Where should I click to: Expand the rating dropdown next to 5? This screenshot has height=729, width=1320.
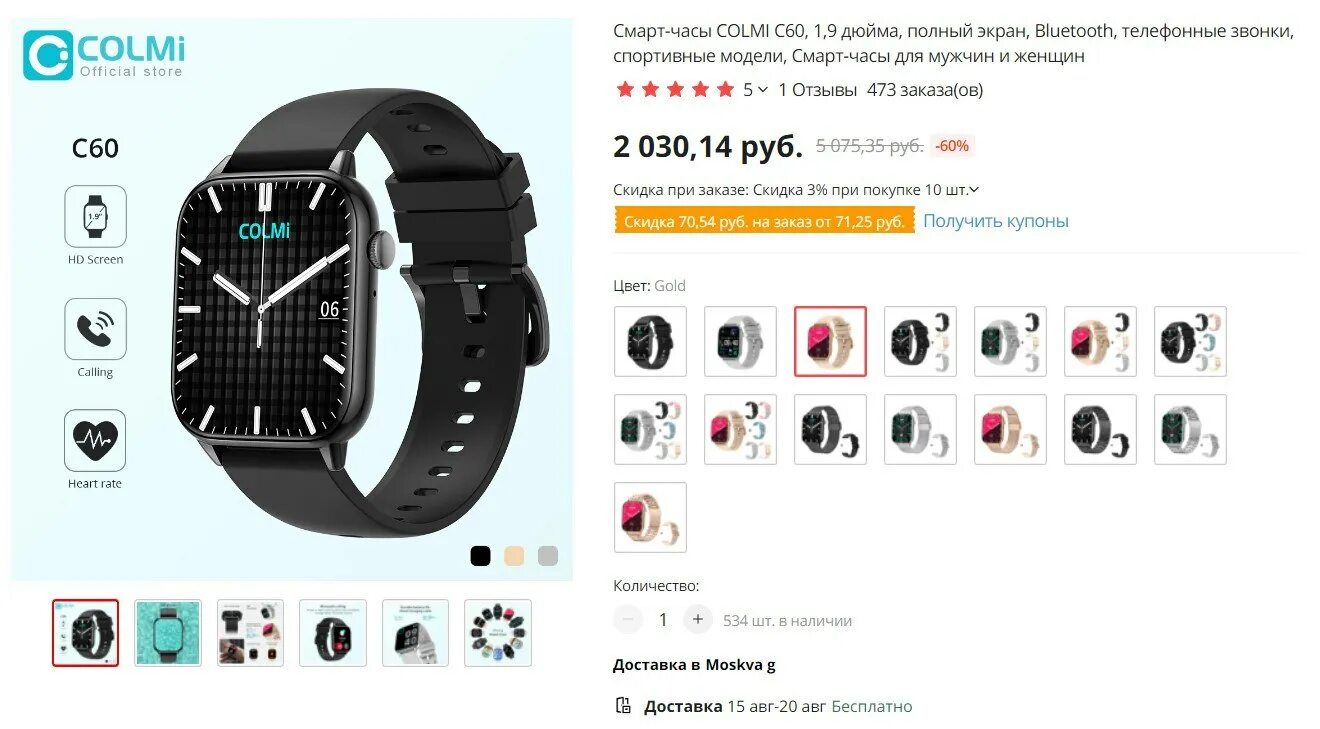coord(763,90)
